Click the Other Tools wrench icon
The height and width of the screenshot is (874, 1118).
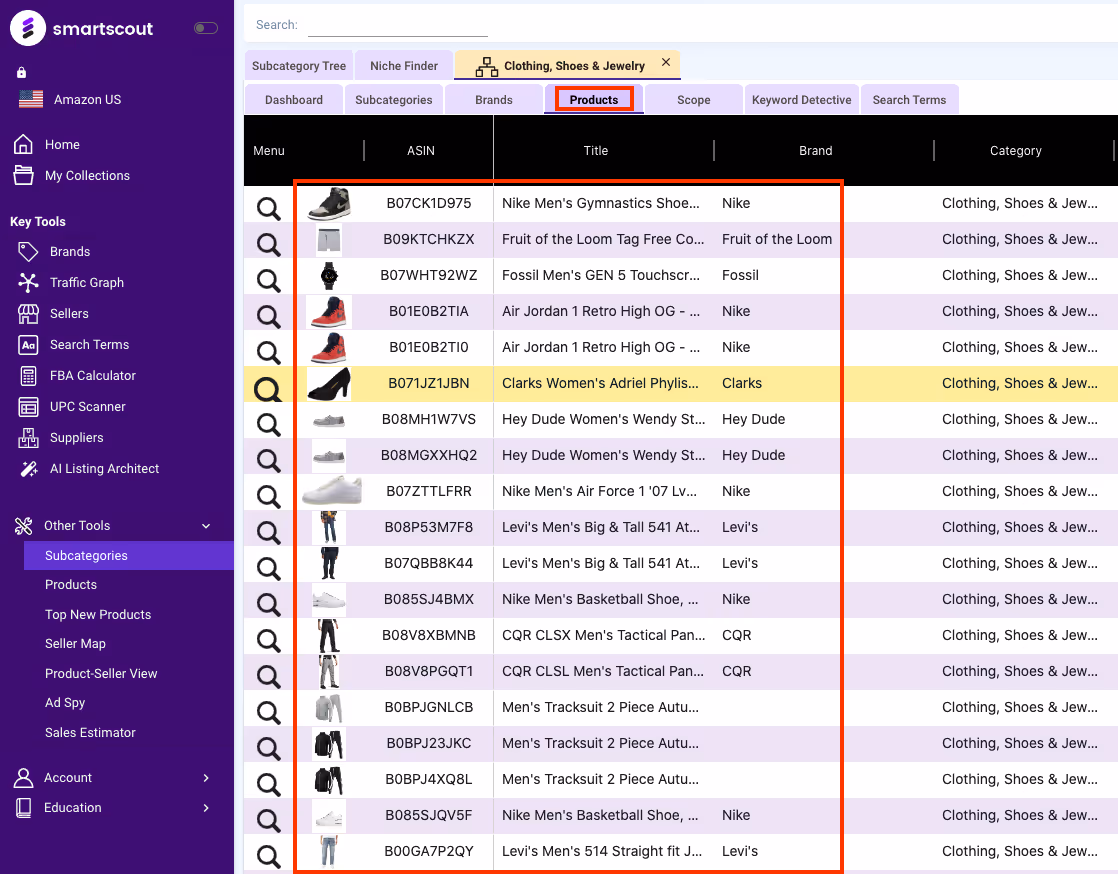[24, 525]
